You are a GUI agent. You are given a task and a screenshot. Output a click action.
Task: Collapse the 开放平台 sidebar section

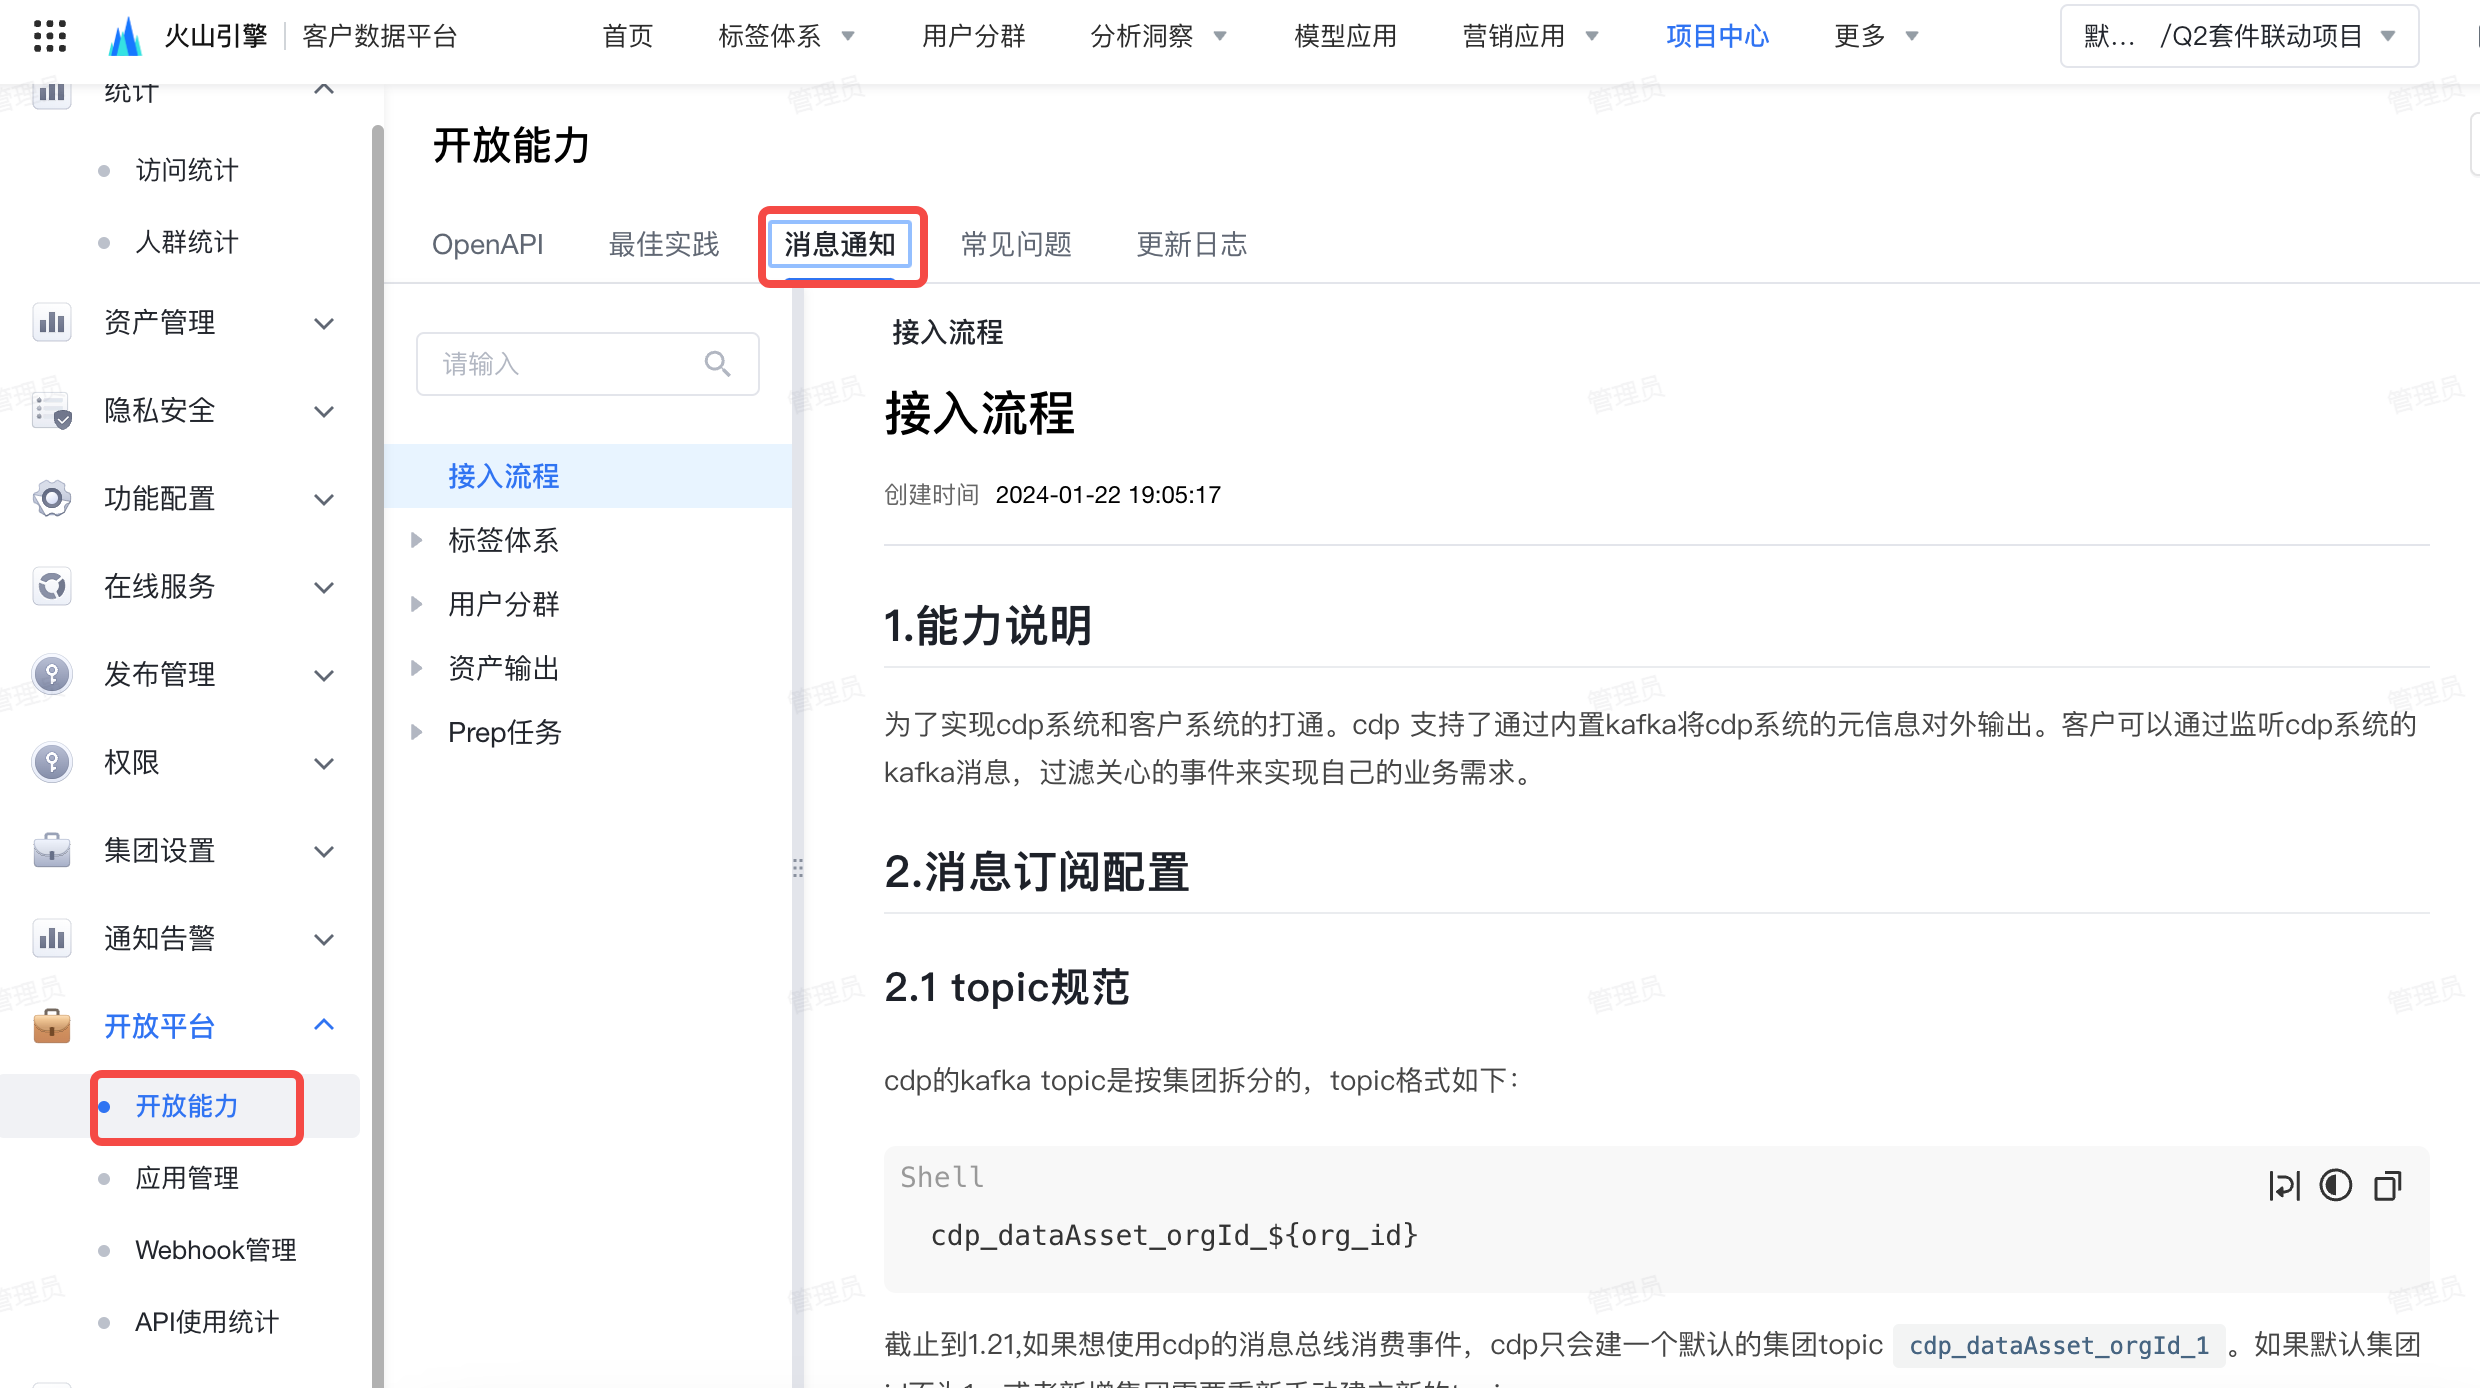pos(323,1025)
